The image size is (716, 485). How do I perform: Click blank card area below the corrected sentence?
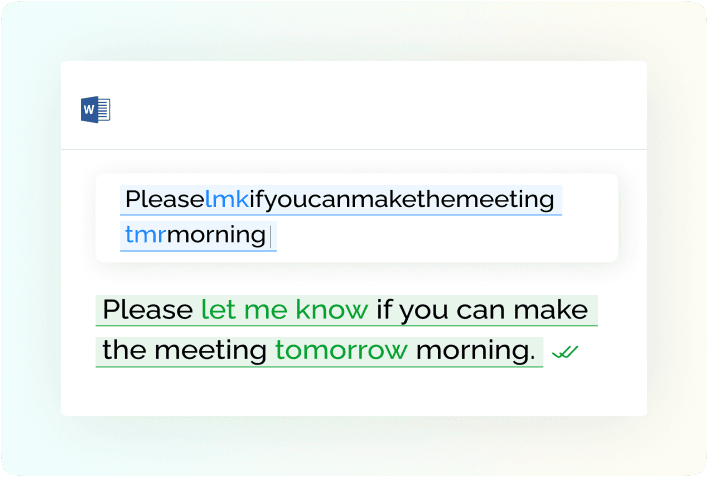(354, 392)
